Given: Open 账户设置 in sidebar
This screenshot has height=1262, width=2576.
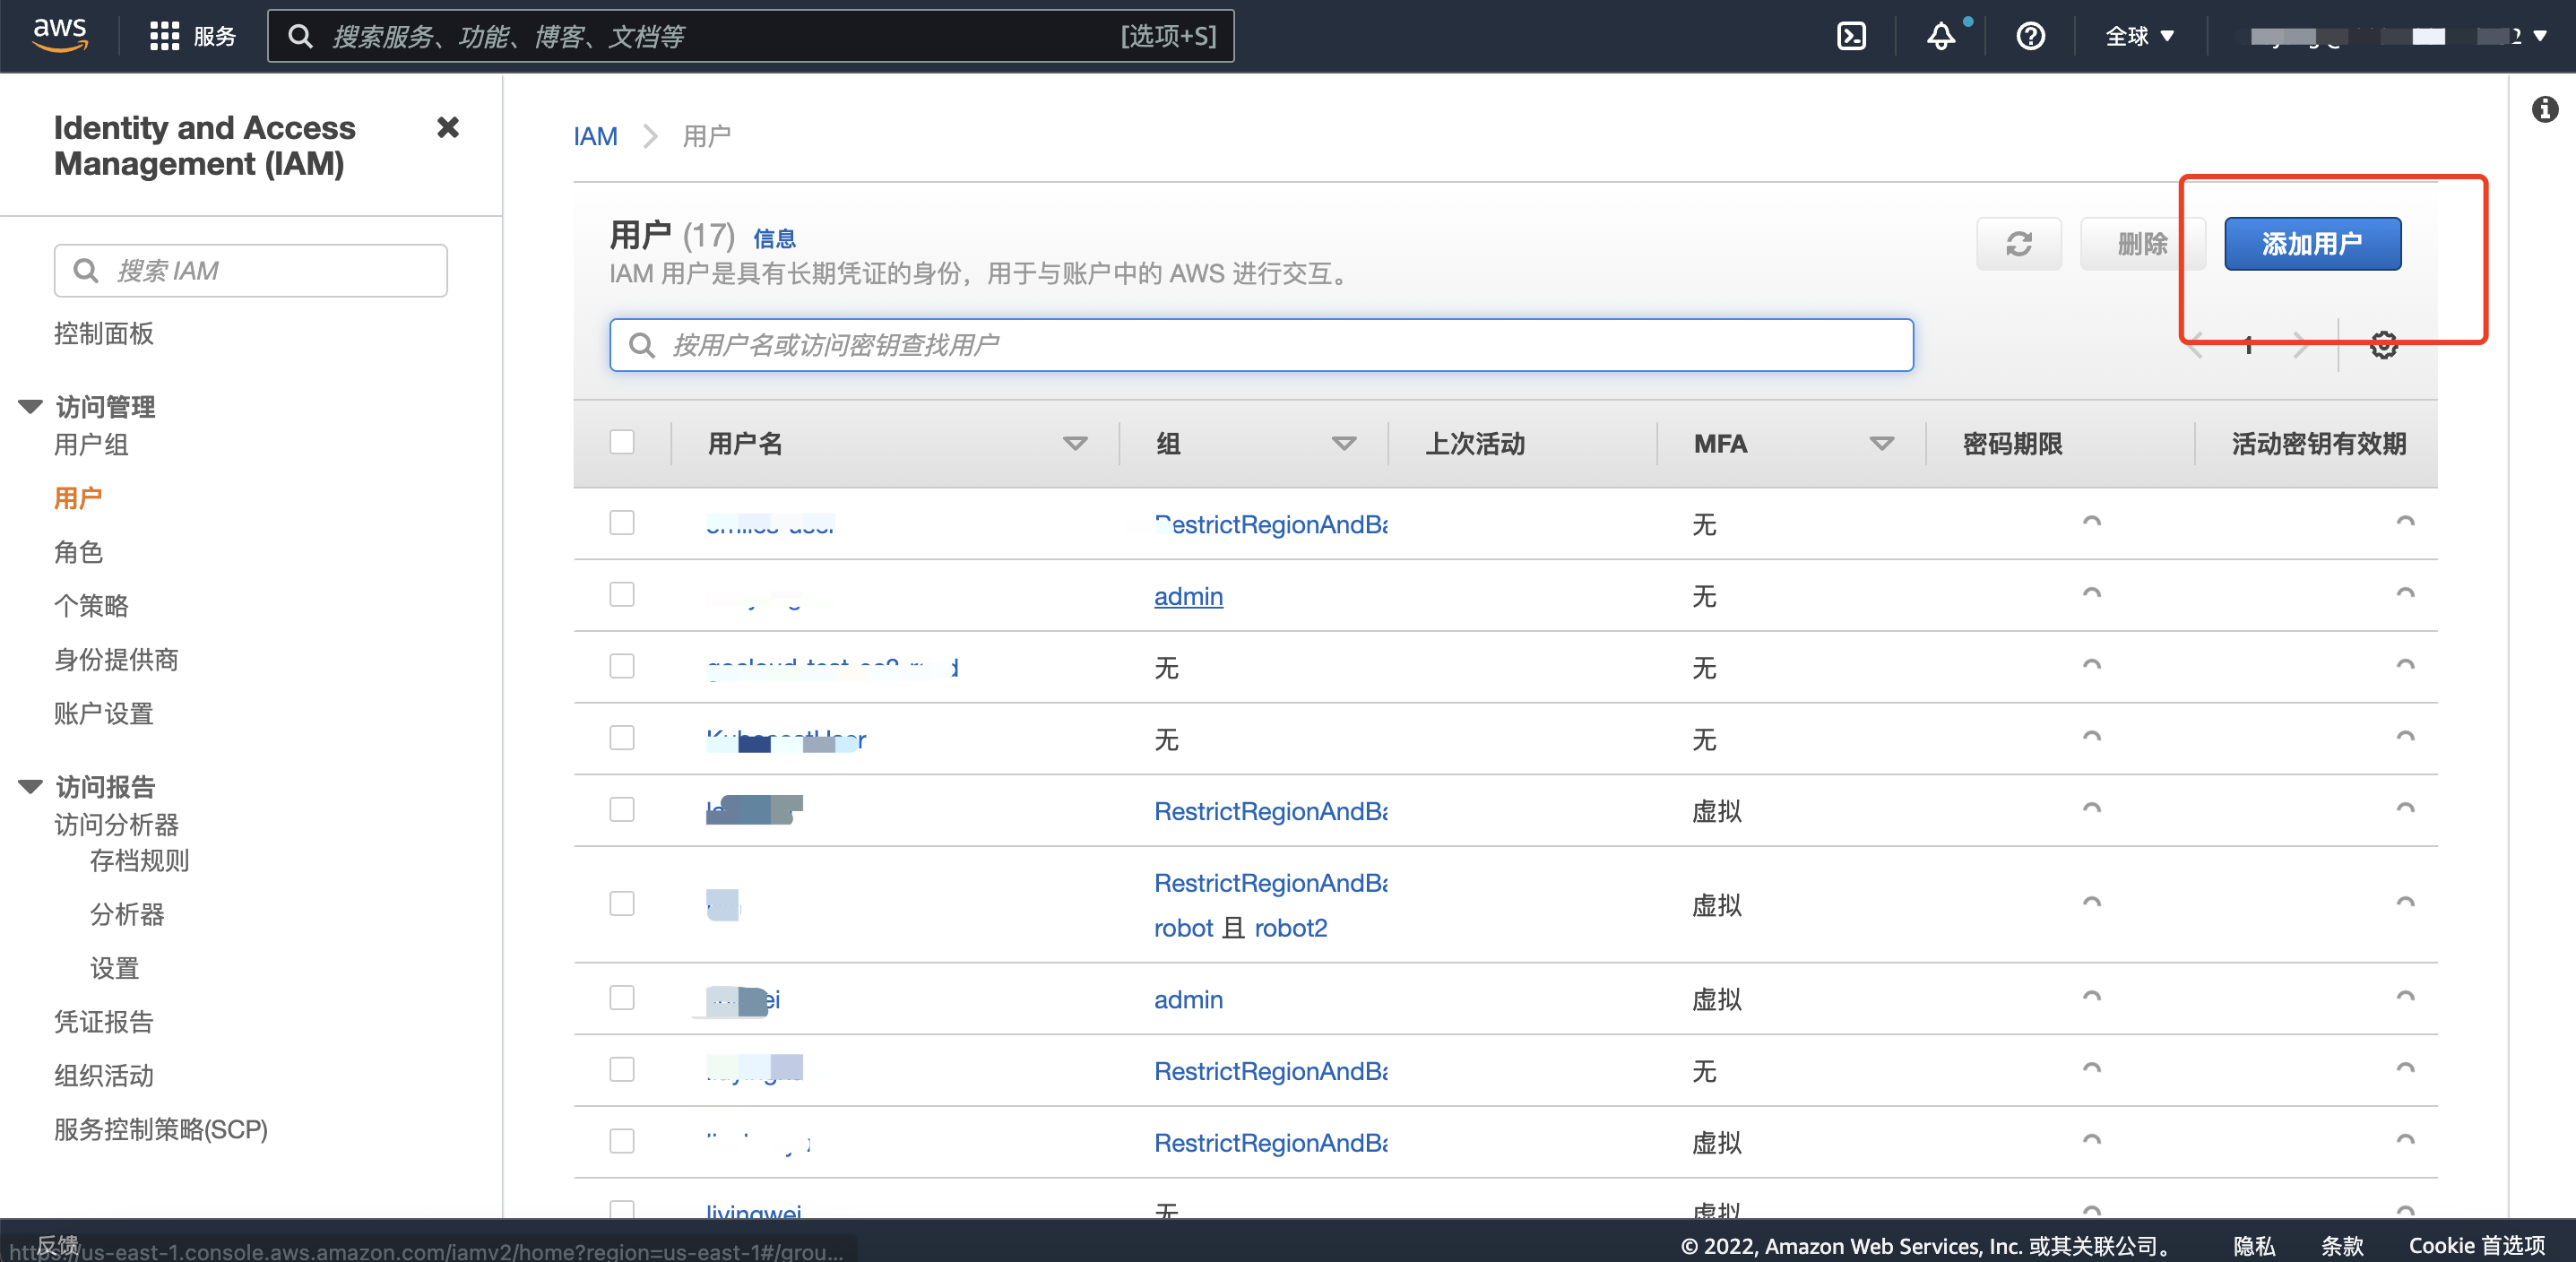Looking at the screenshot, I should (104, 714).
